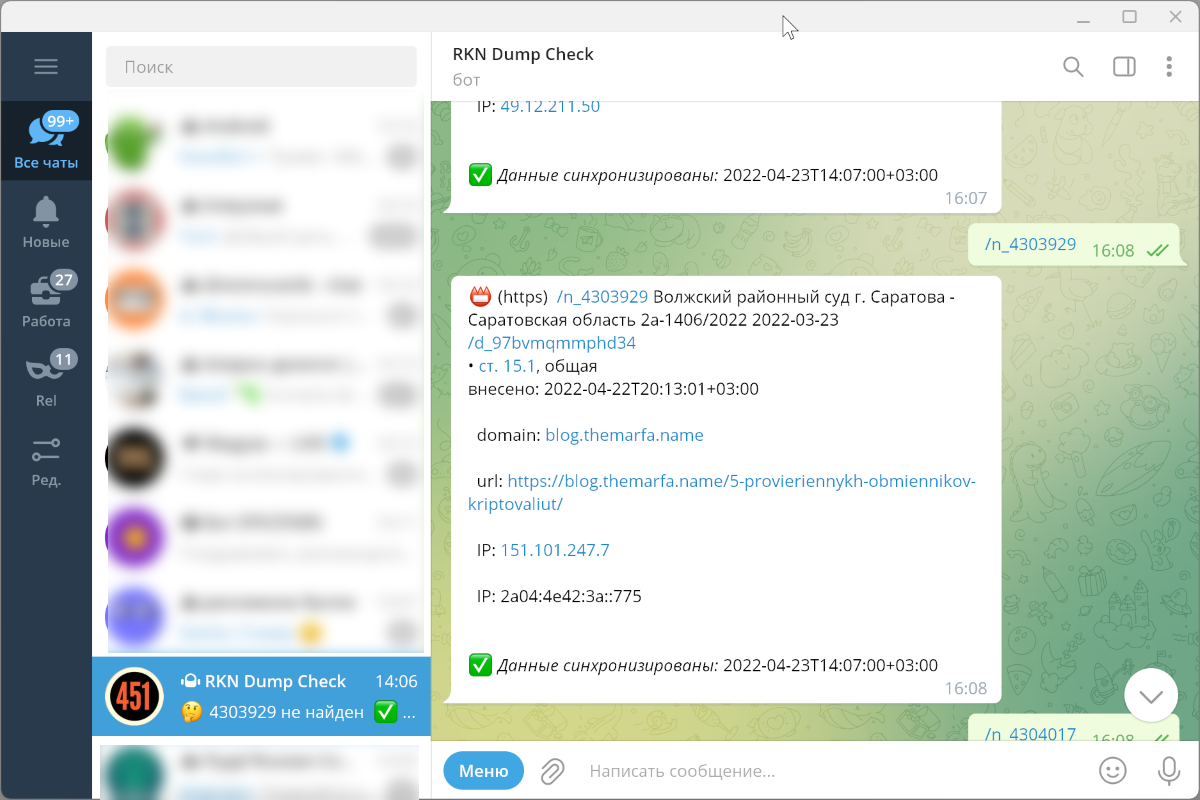Click the внесено 2022-04-22T20:13:01 line
Screen dimensions: 1200x800
(614, 389)
